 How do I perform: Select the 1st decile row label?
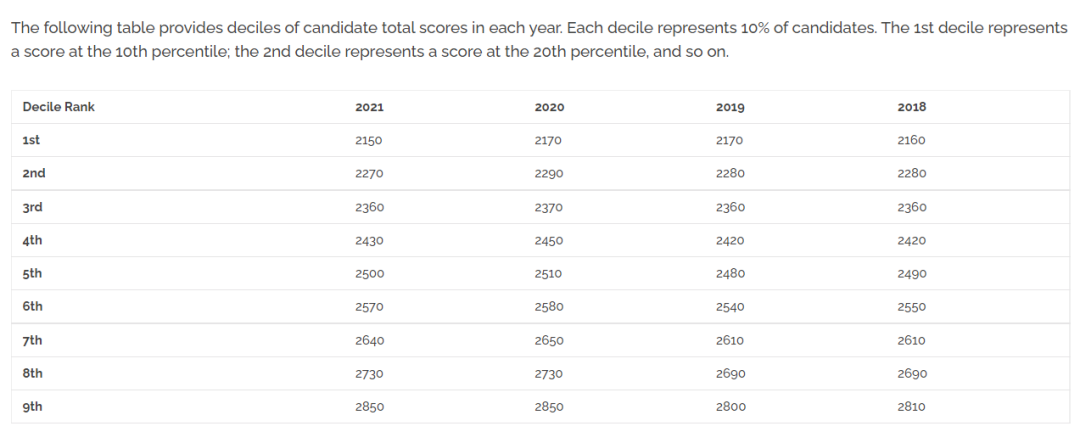(31, 140)
